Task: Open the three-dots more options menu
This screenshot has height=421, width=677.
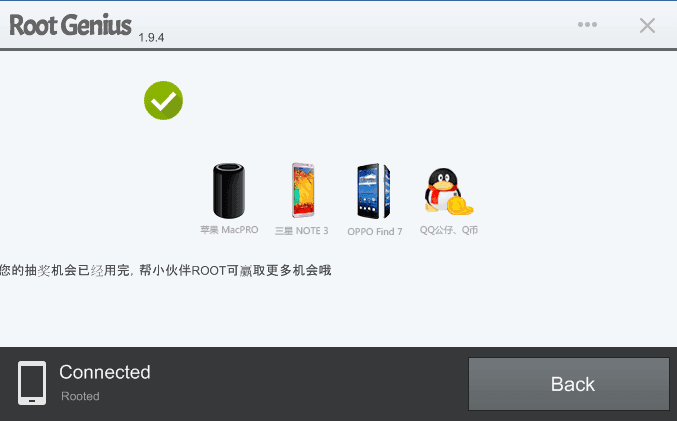Action: click(587, 25)
